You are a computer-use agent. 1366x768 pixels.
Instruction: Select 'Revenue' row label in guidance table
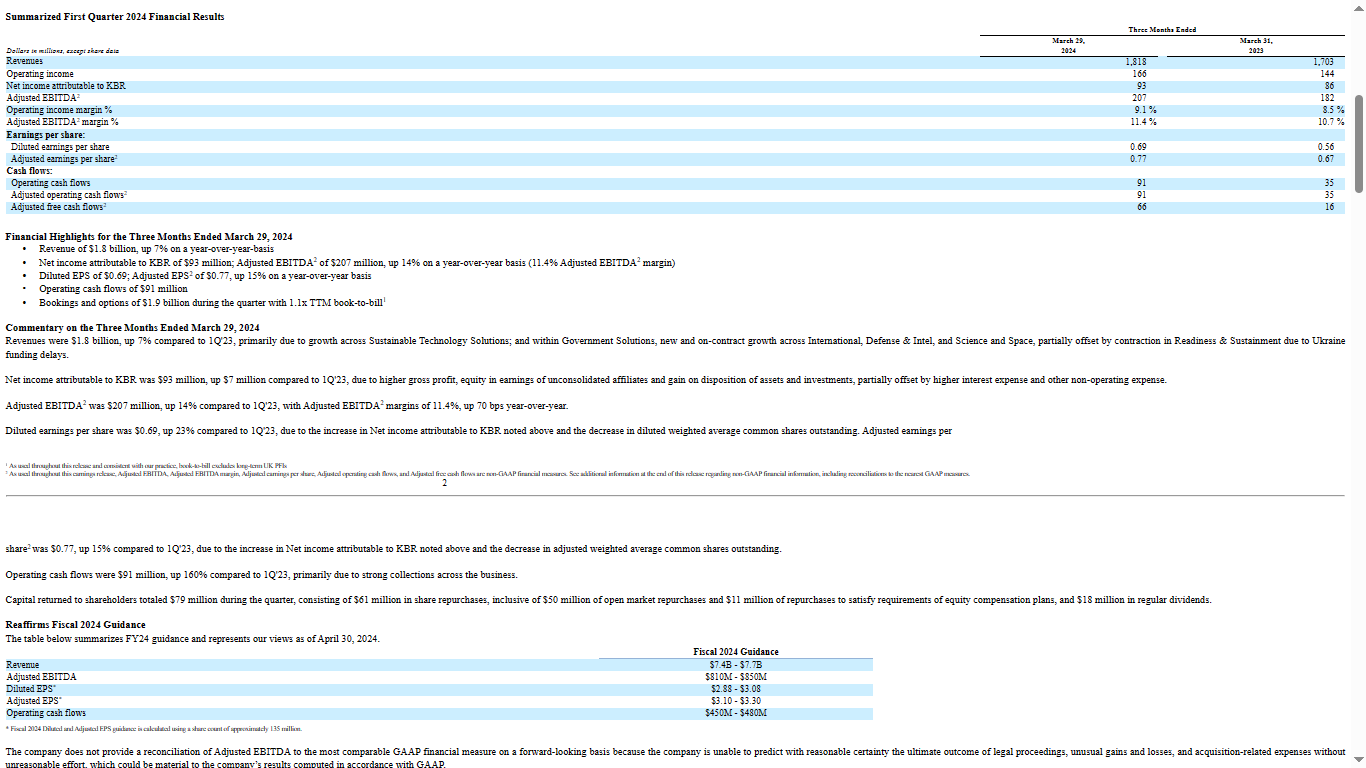pos(23,665)
